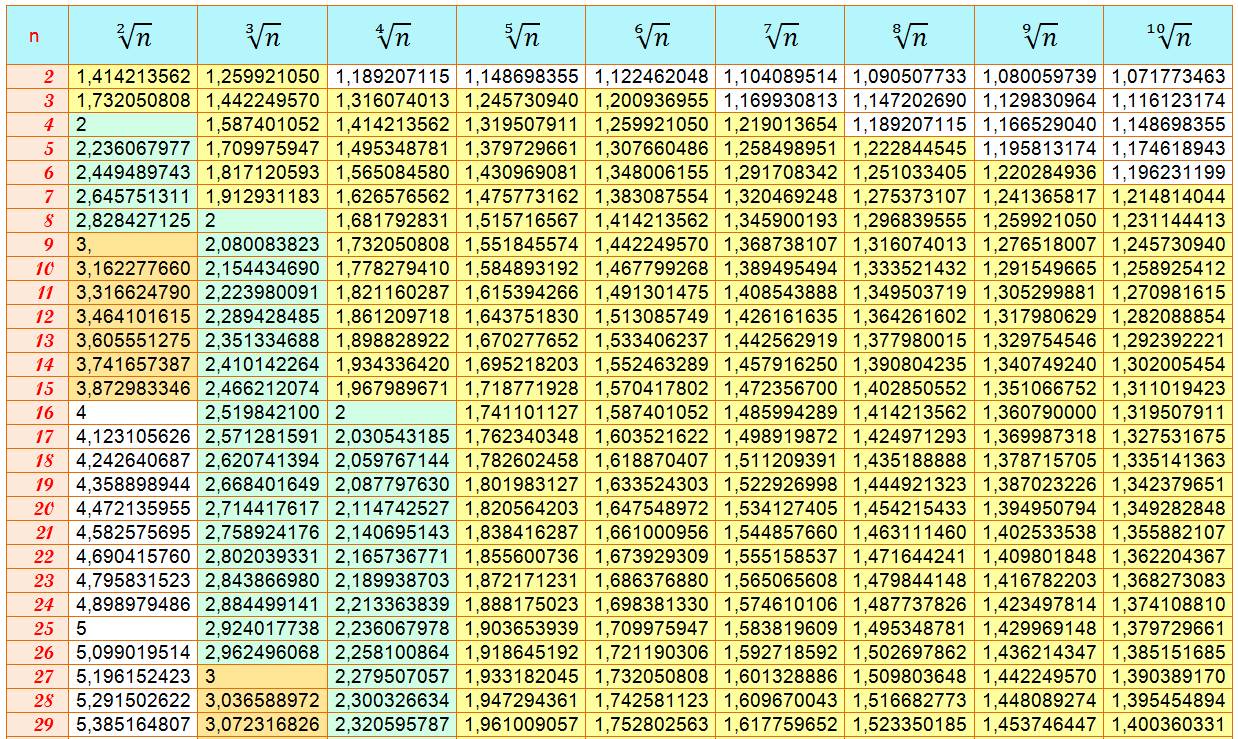Select the green cell "2" in row 8

coord(262,220)
